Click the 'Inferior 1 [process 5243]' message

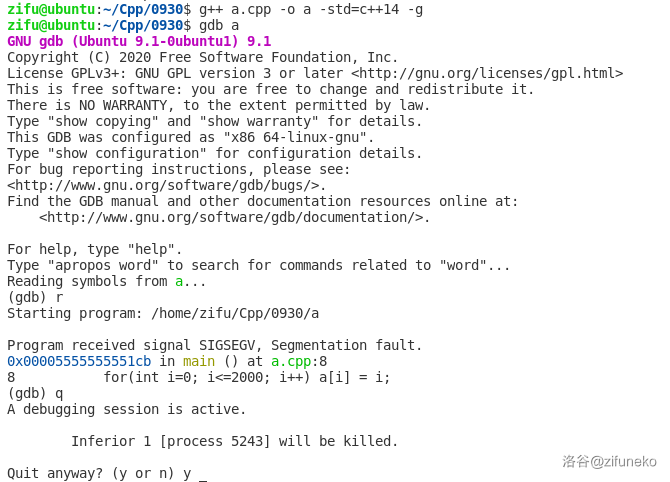[x=235, y=441]
